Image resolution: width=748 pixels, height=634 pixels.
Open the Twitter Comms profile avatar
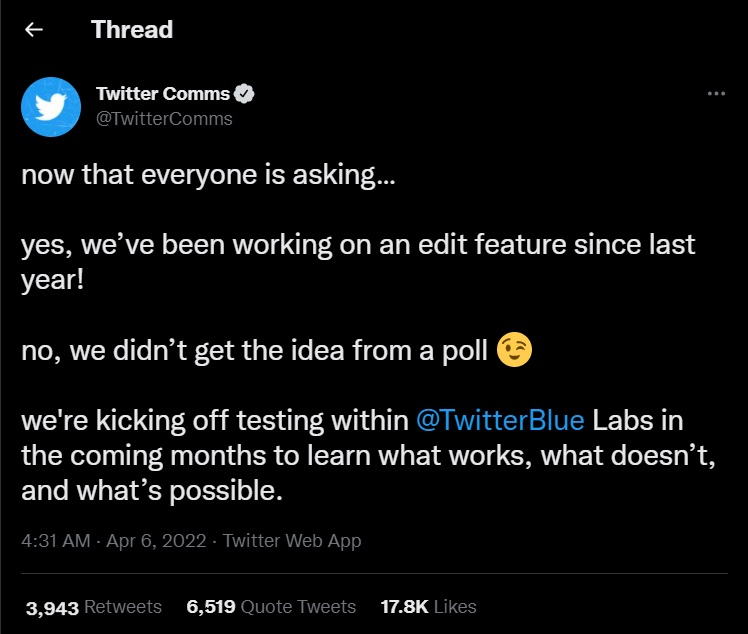(51, 107)
